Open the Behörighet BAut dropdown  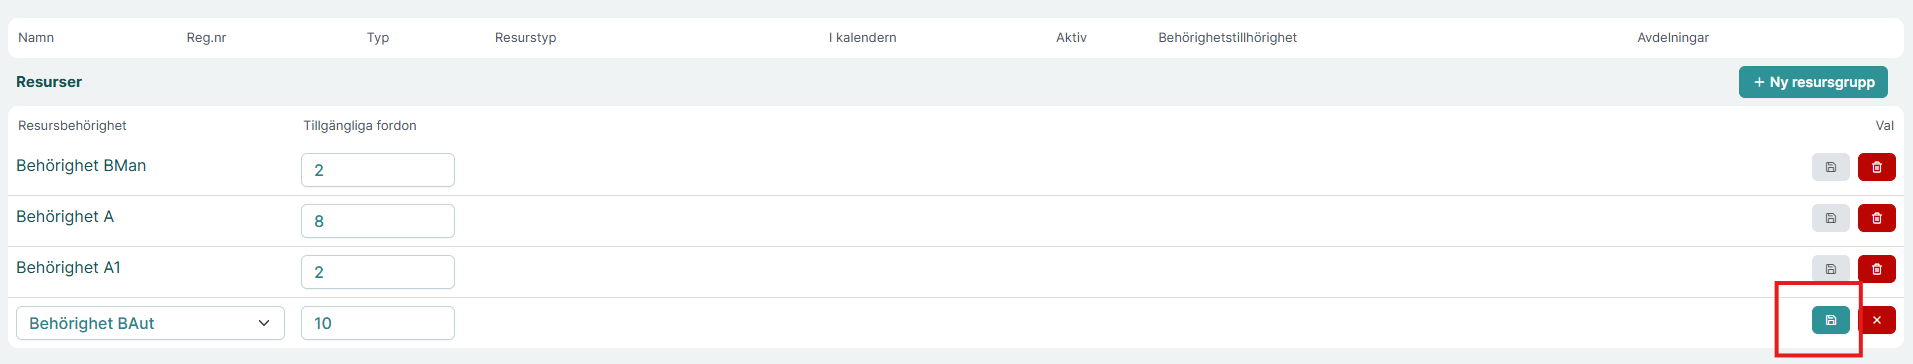tap(150, 323)
